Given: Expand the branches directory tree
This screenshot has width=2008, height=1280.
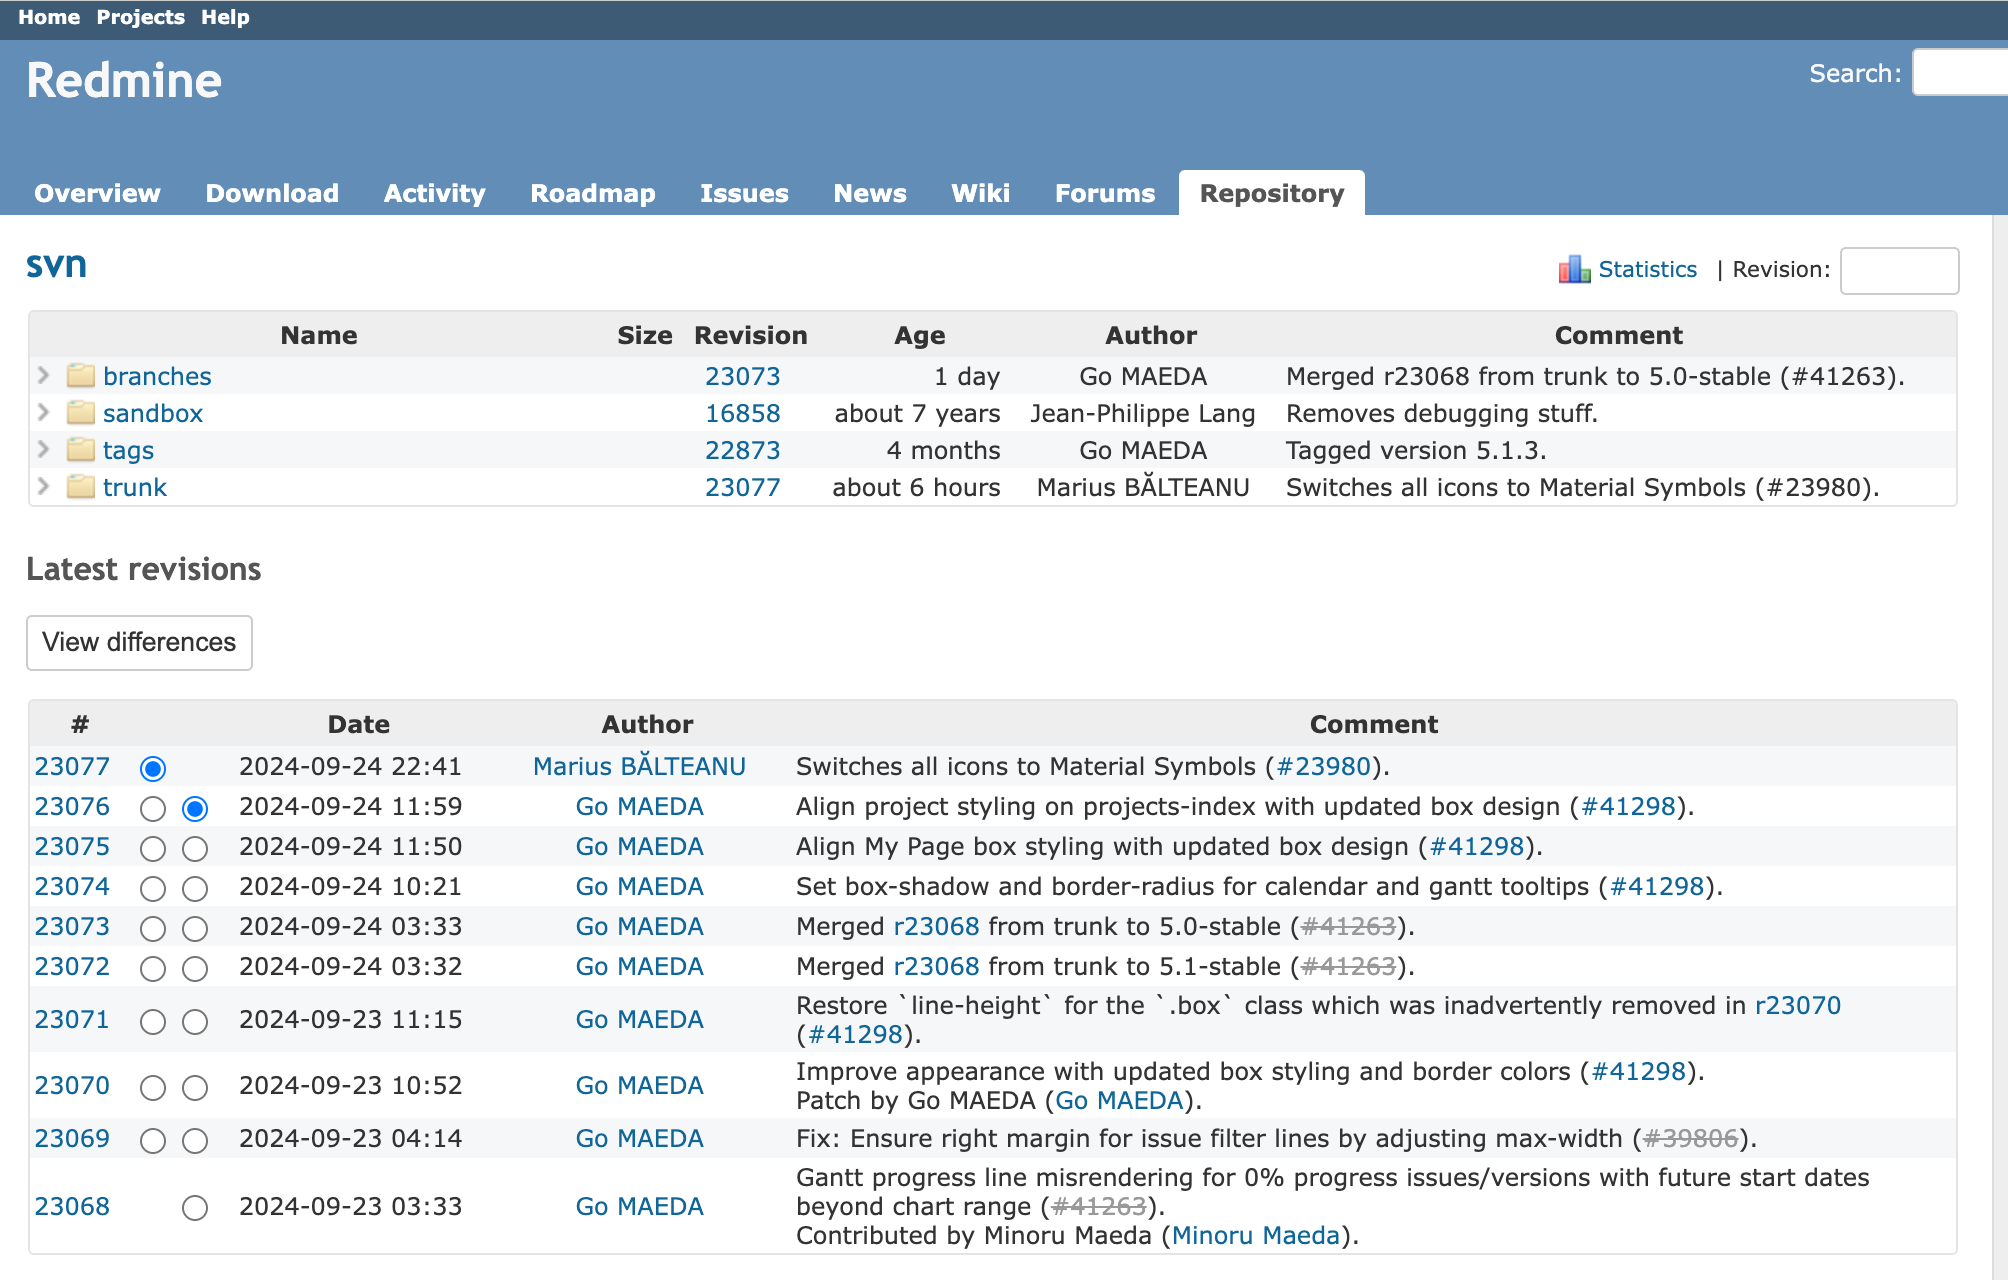Looking at the screenshot, I should 43,376.
